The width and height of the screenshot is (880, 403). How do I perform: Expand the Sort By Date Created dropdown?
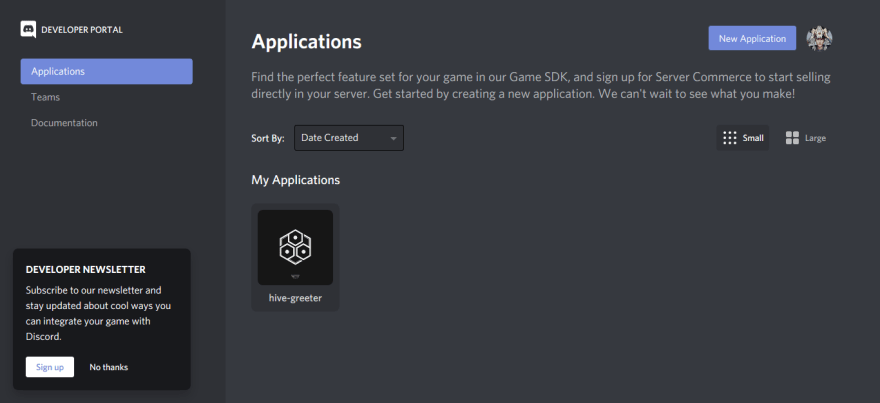pyautogui.click(x=349, y=138)
